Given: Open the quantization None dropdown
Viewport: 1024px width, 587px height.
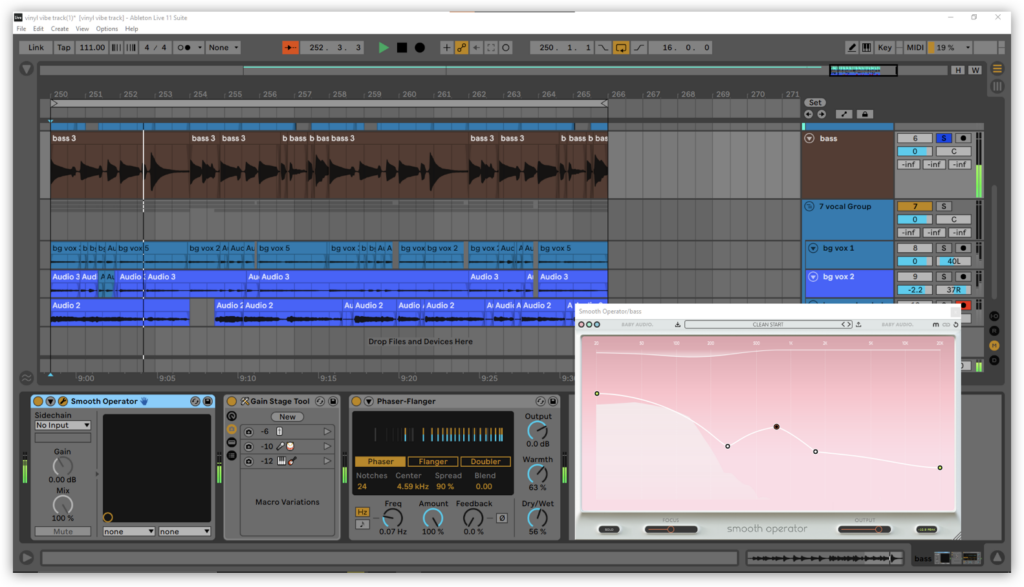Looking at the screenshot, I should [x=223, y=48].
